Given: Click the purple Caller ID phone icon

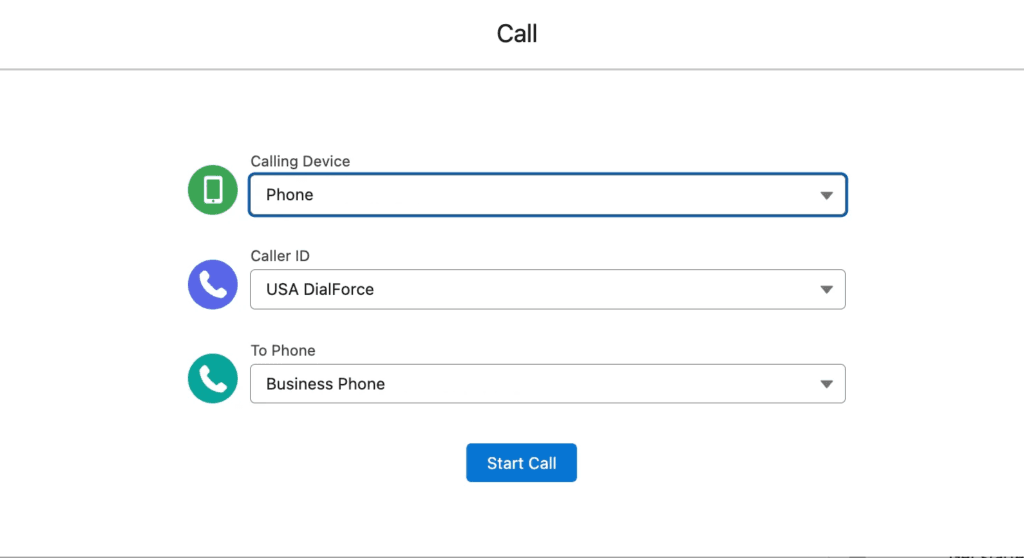Looking at the screenshot, I should click(213, 285).
